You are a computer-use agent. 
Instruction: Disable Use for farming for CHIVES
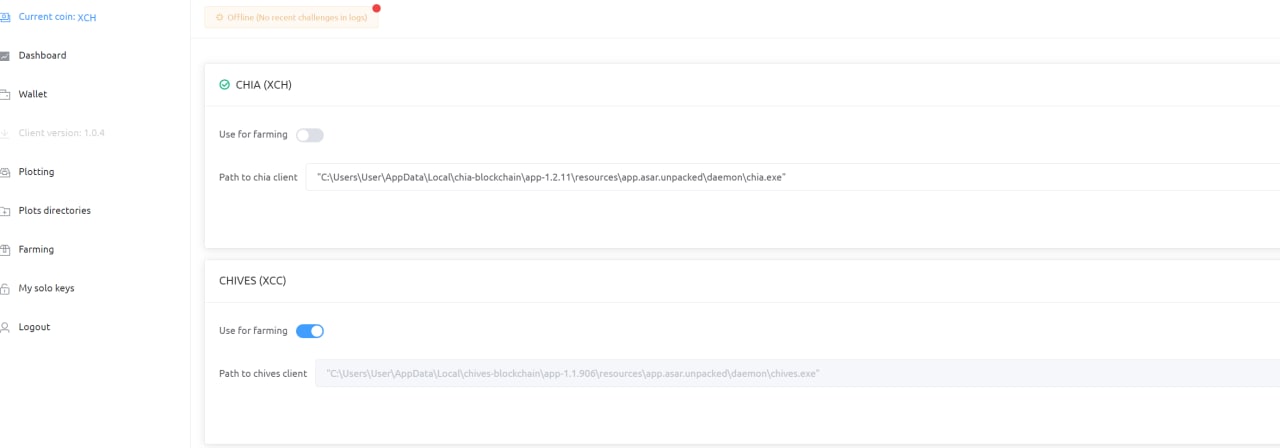(x=310, y=331)
